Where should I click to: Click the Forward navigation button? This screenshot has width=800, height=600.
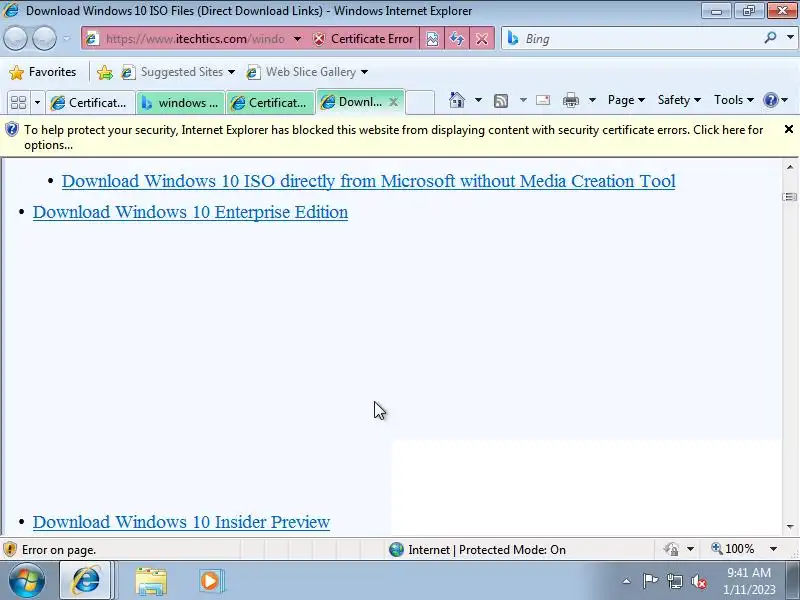44,39
